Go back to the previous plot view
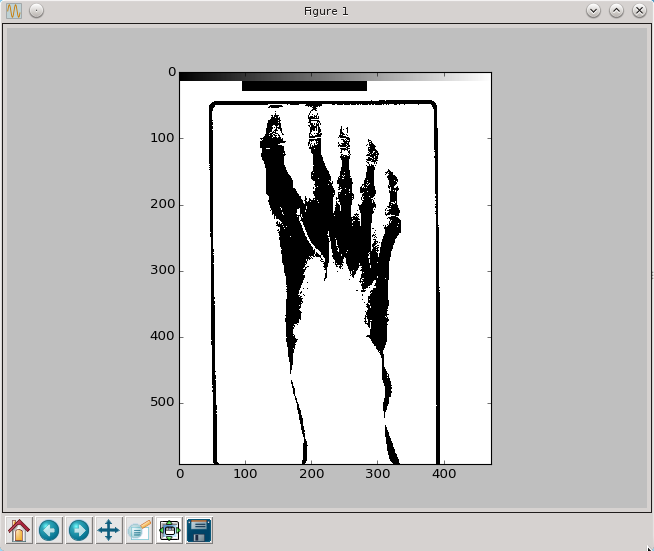The width and height of the screenshot is (654, 551). tap(49, 530)
